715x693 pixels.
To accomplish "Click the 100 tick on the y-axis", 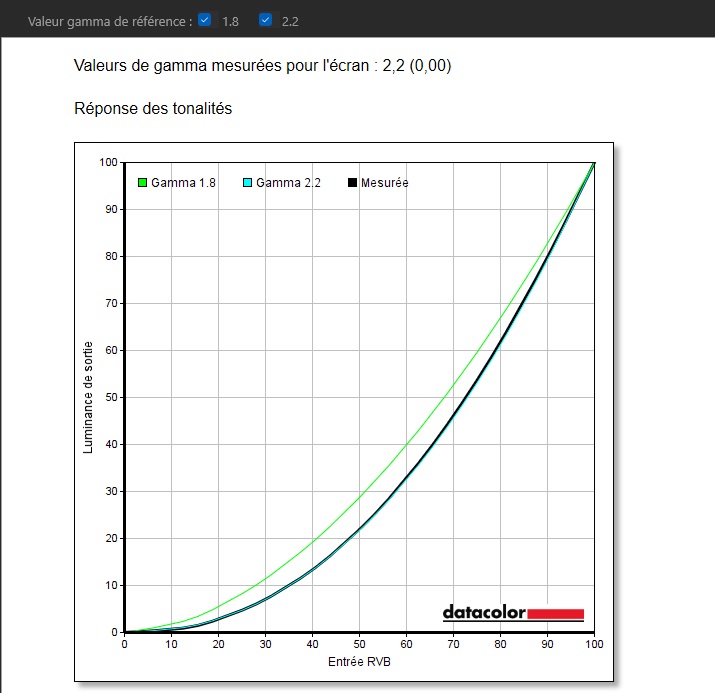I will click(x=108, y=162).
